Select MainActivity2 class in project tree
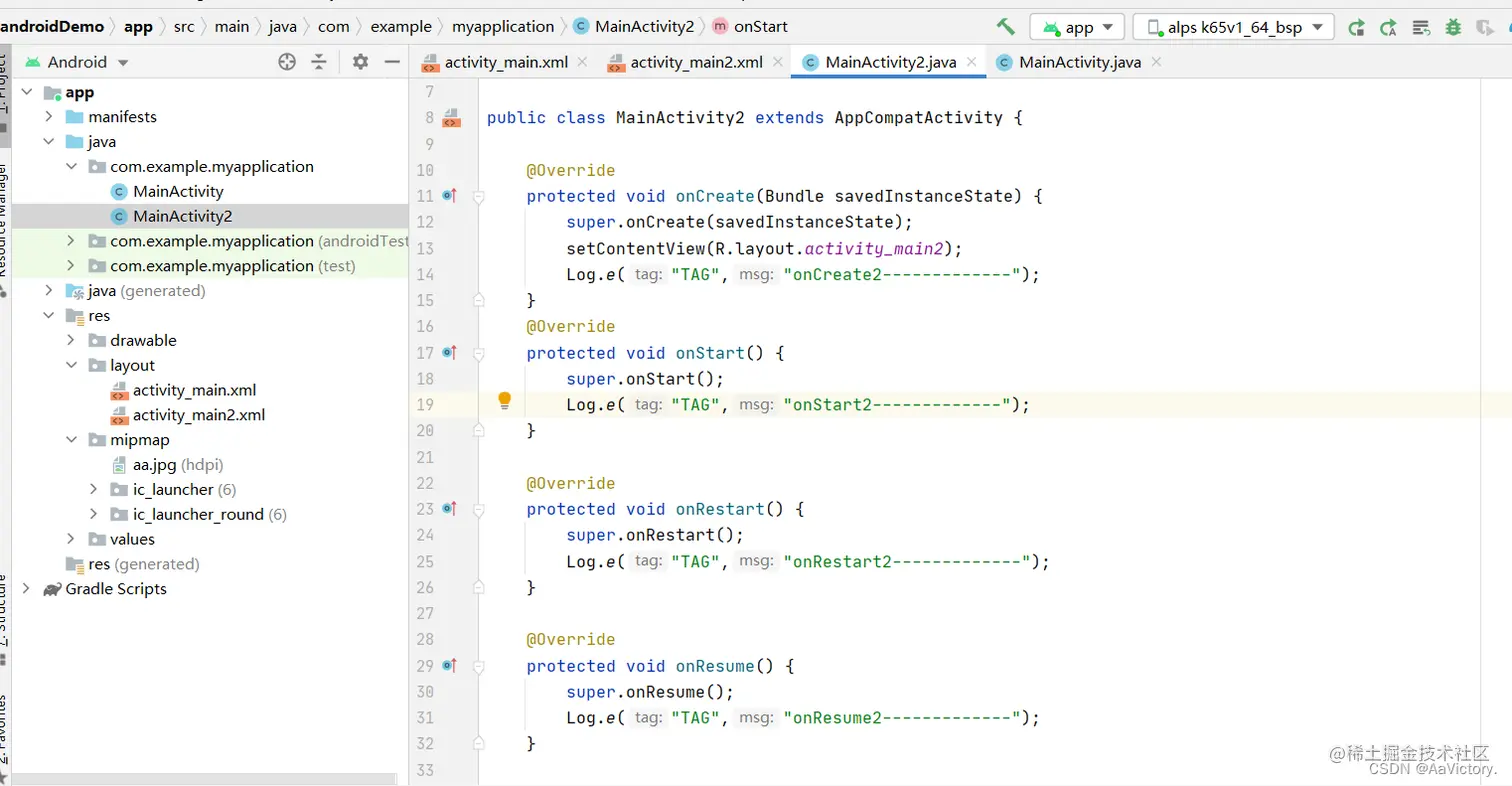The width and height of the screenshot is (1512, 786). pos(182,216)
